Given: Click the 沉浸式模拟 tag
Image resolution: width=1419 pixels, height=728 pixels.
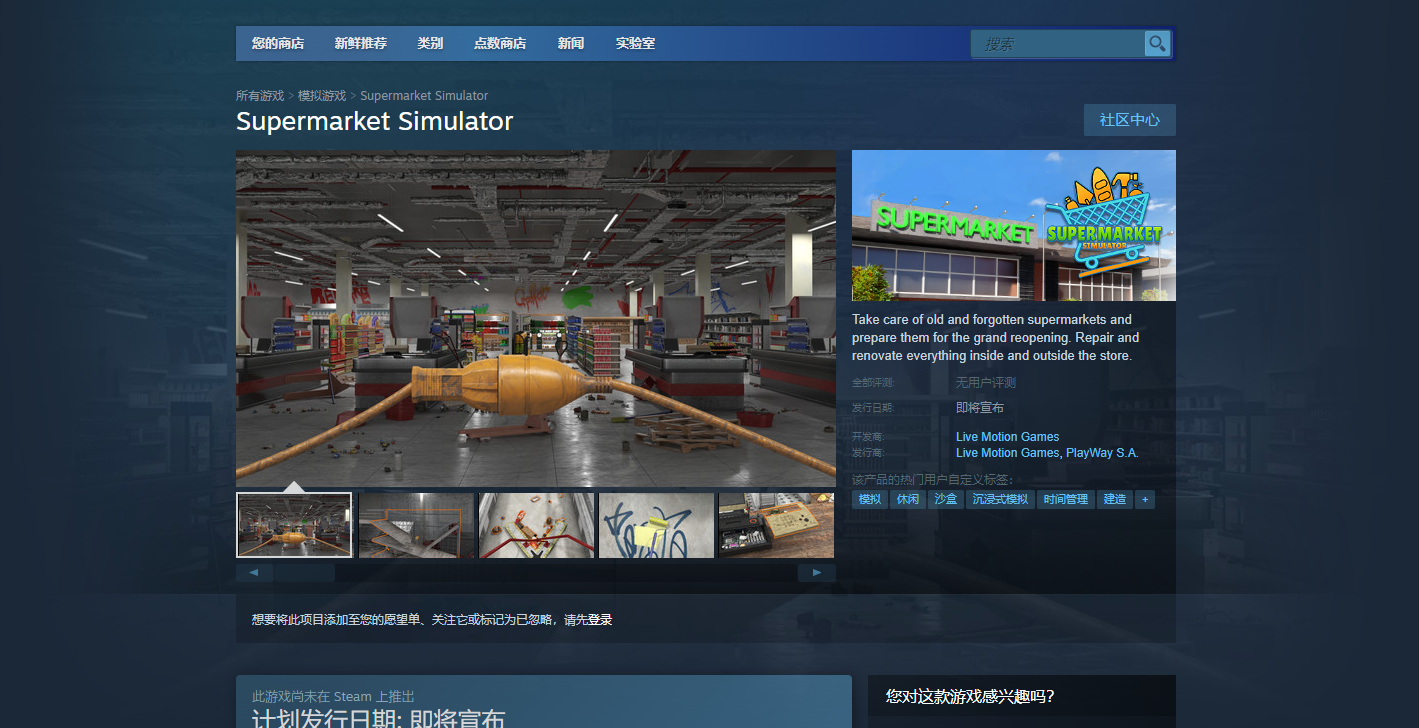Looking at the screenshot, I should [x=1000, y=499].
